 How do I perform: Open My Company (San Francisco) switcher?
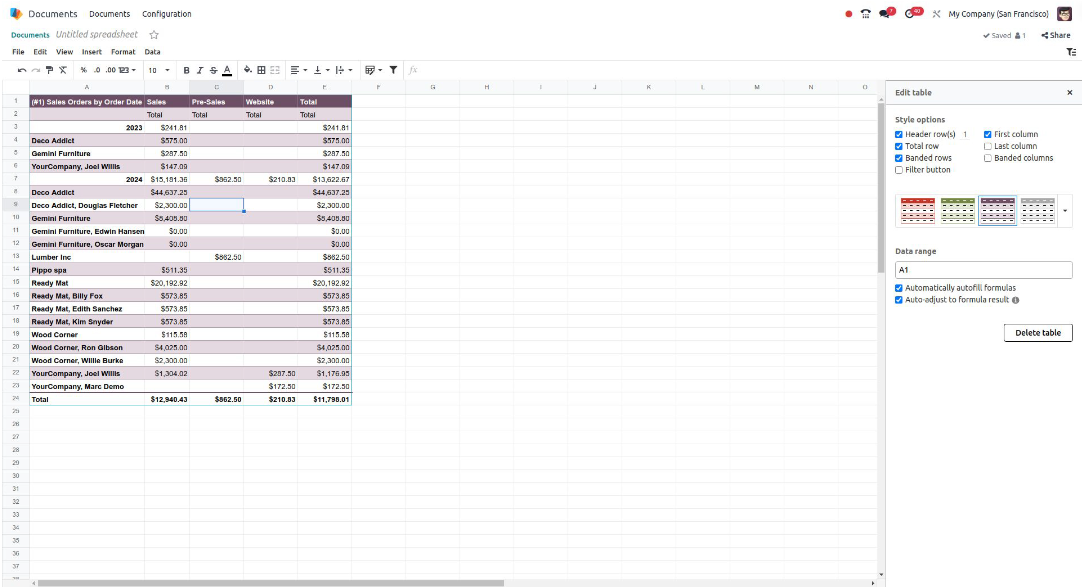tap(998, 14)
